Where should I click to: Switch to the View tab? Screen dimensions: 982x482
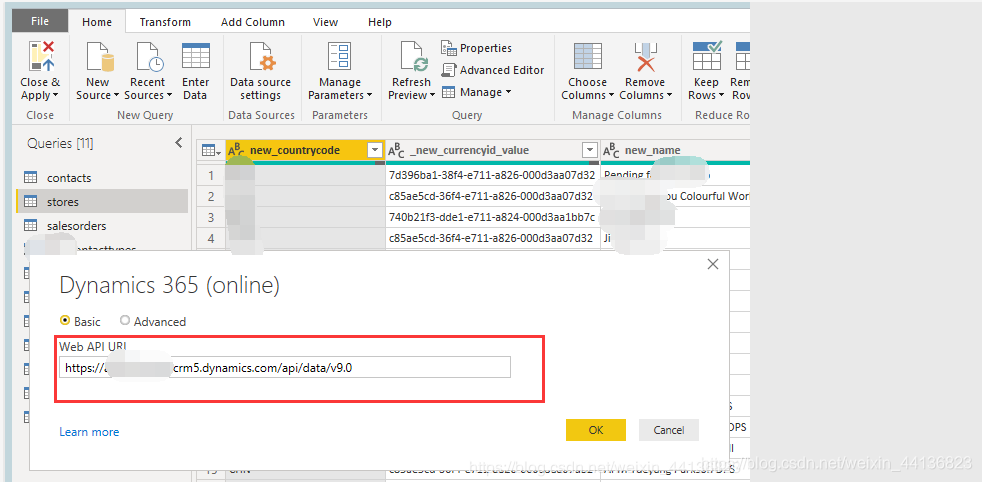pos(326,22)
